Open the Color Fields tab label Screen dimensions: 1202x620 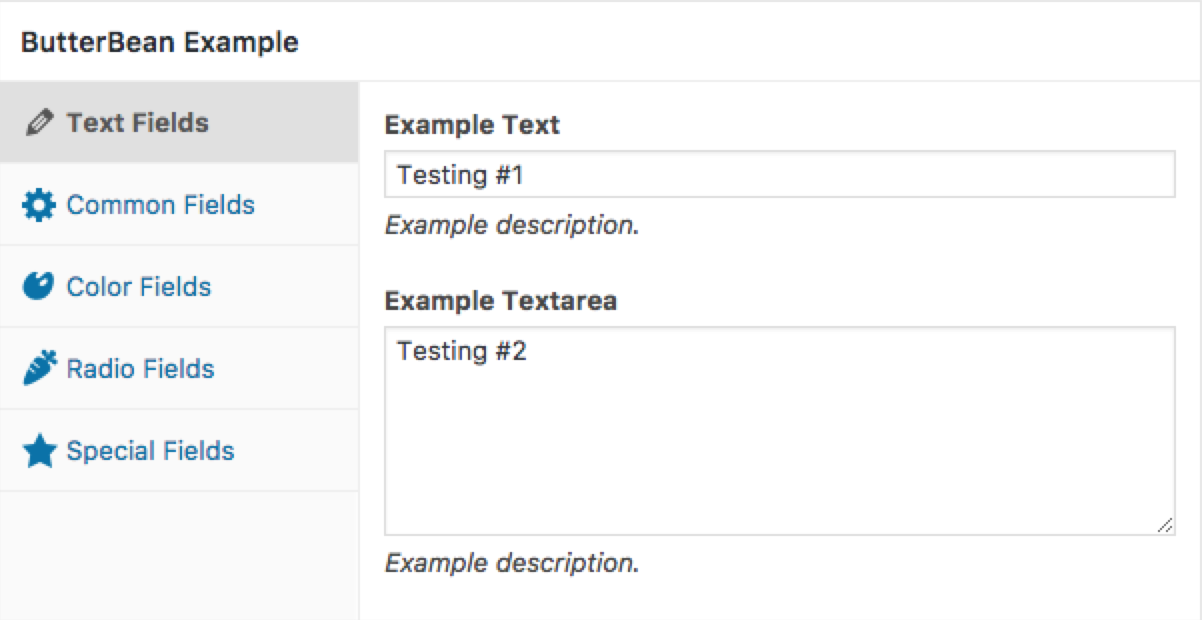pos(139,288)
